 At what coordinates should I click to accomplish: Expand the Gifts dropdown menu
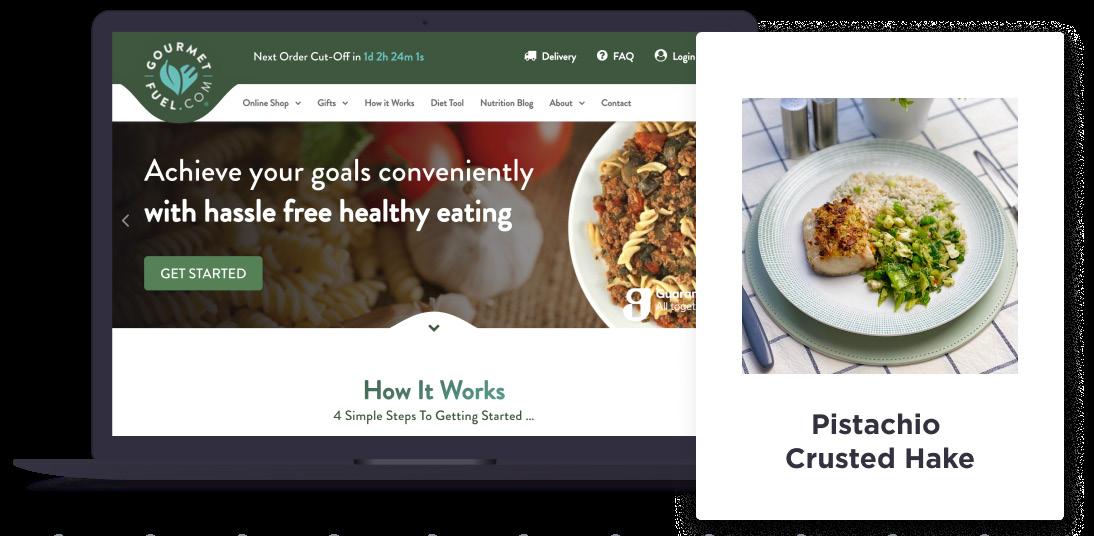(x=333, y=103)
